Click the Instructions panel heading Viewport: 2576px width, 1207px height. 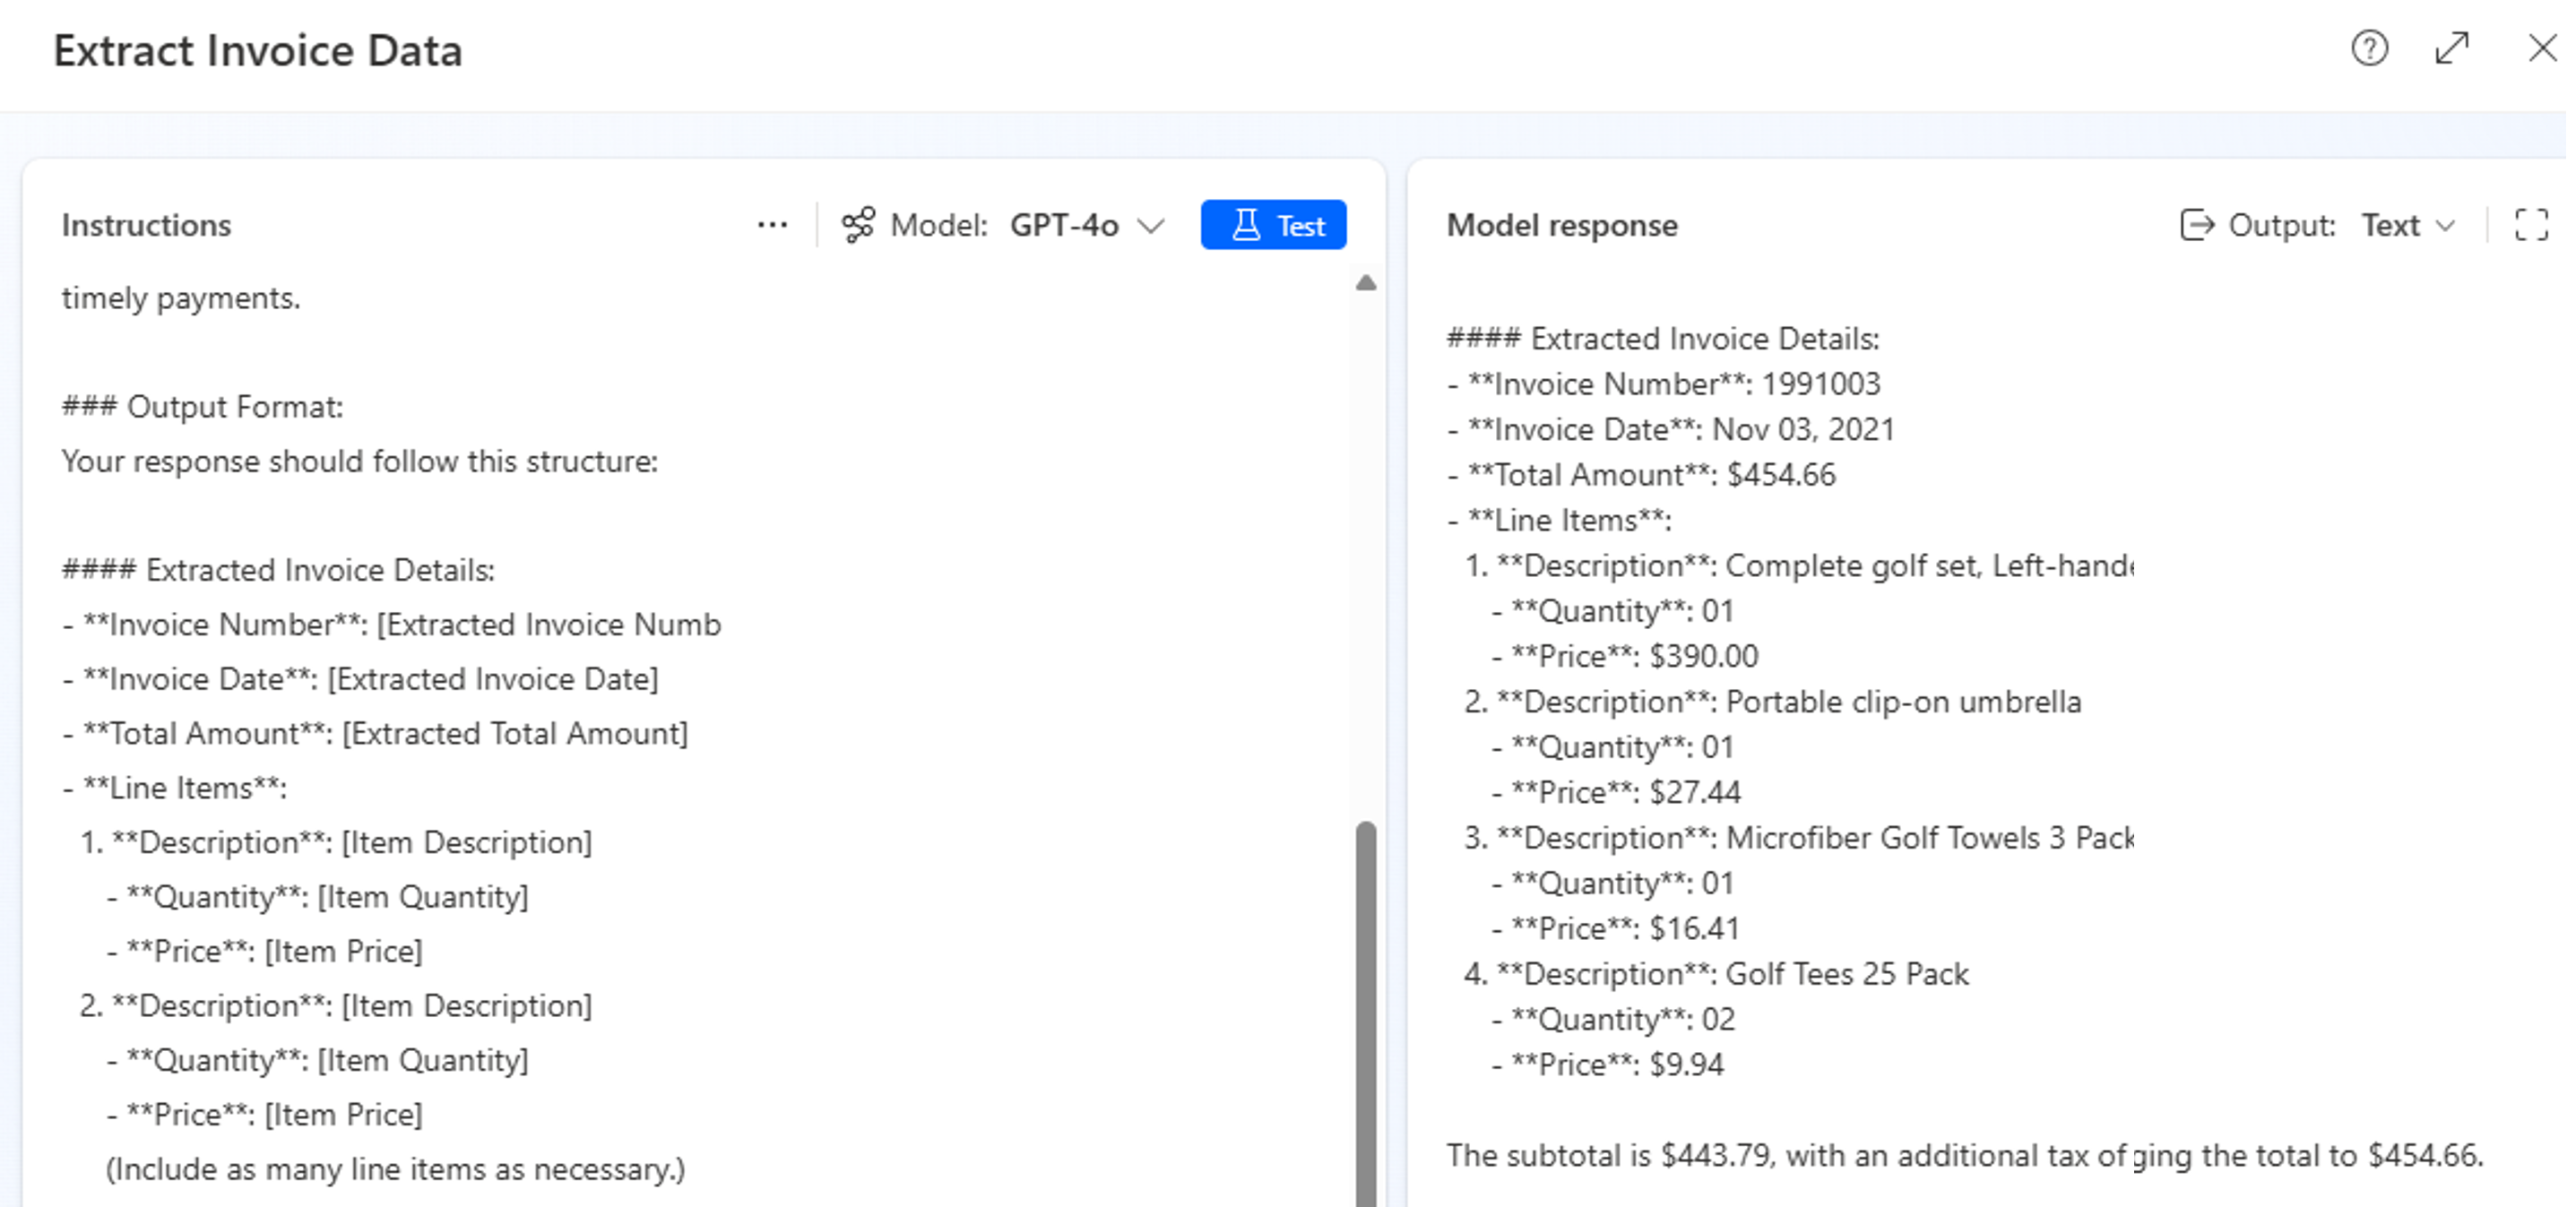pos(146,225)
